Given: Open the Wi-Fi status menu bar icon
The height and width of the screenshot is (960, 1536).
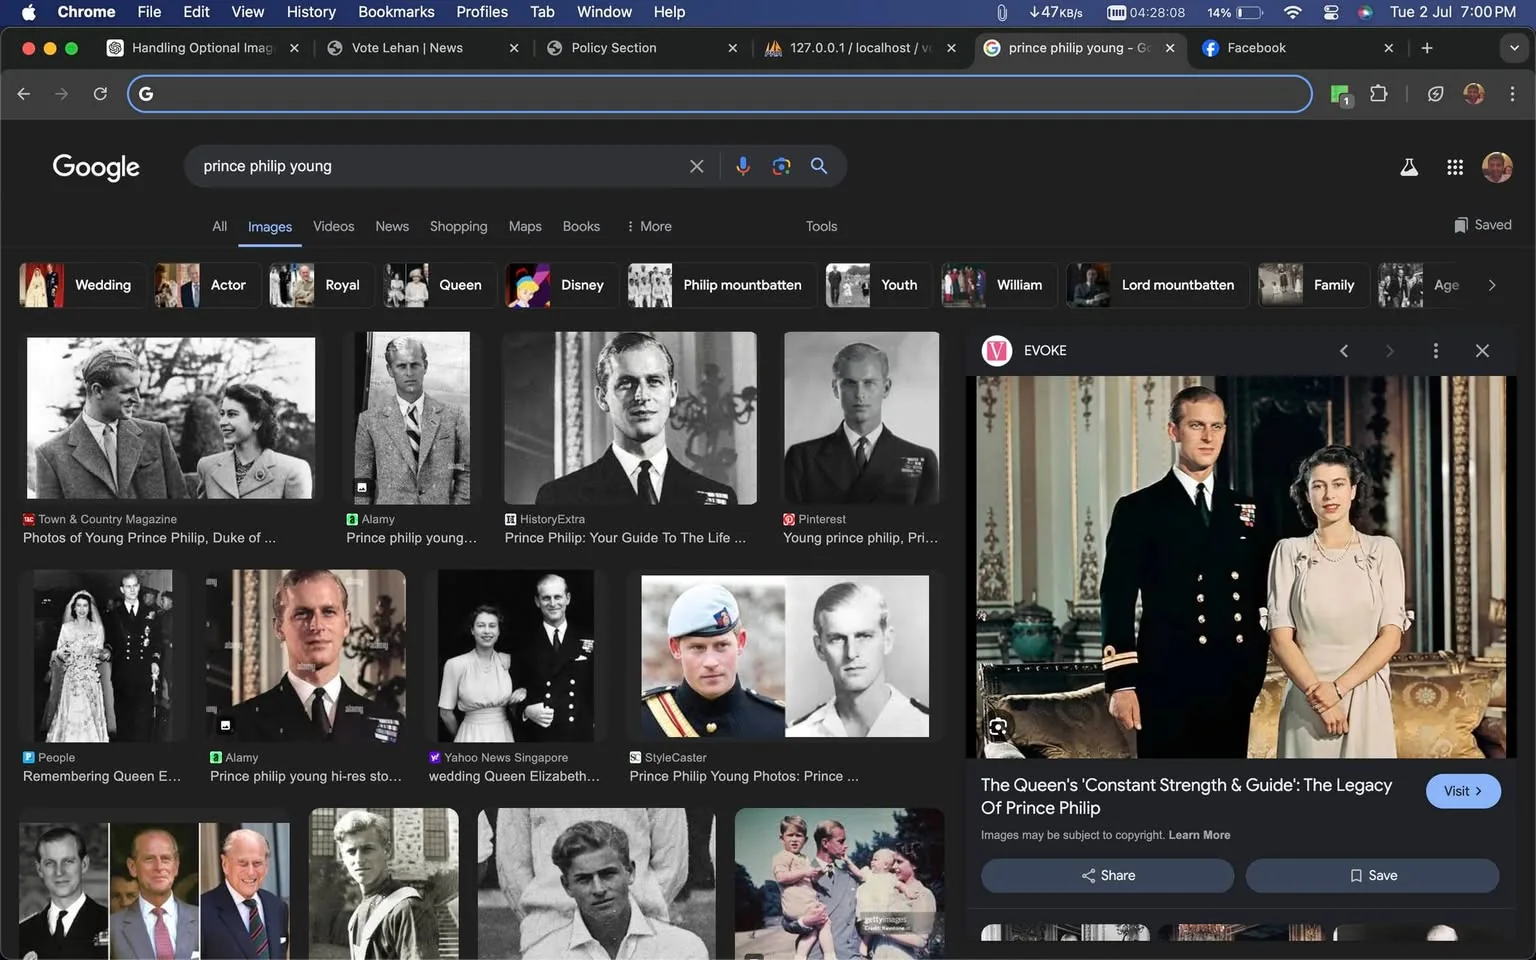Looking at the screenshot, I should point(1293,12).
